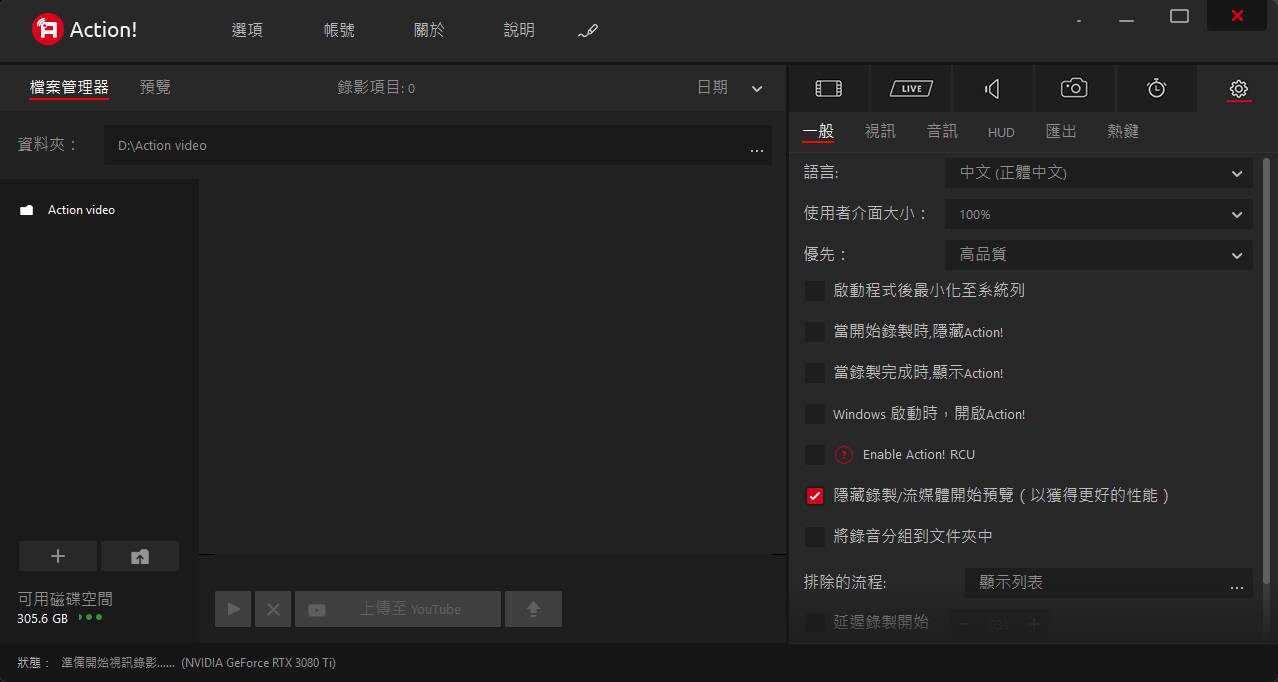Image resolution: width=1278 pixels, height=682 pixels.
Task: Open excluded processes list ellipsis button
Action: pyautogui.click(x=1237, y=587)
